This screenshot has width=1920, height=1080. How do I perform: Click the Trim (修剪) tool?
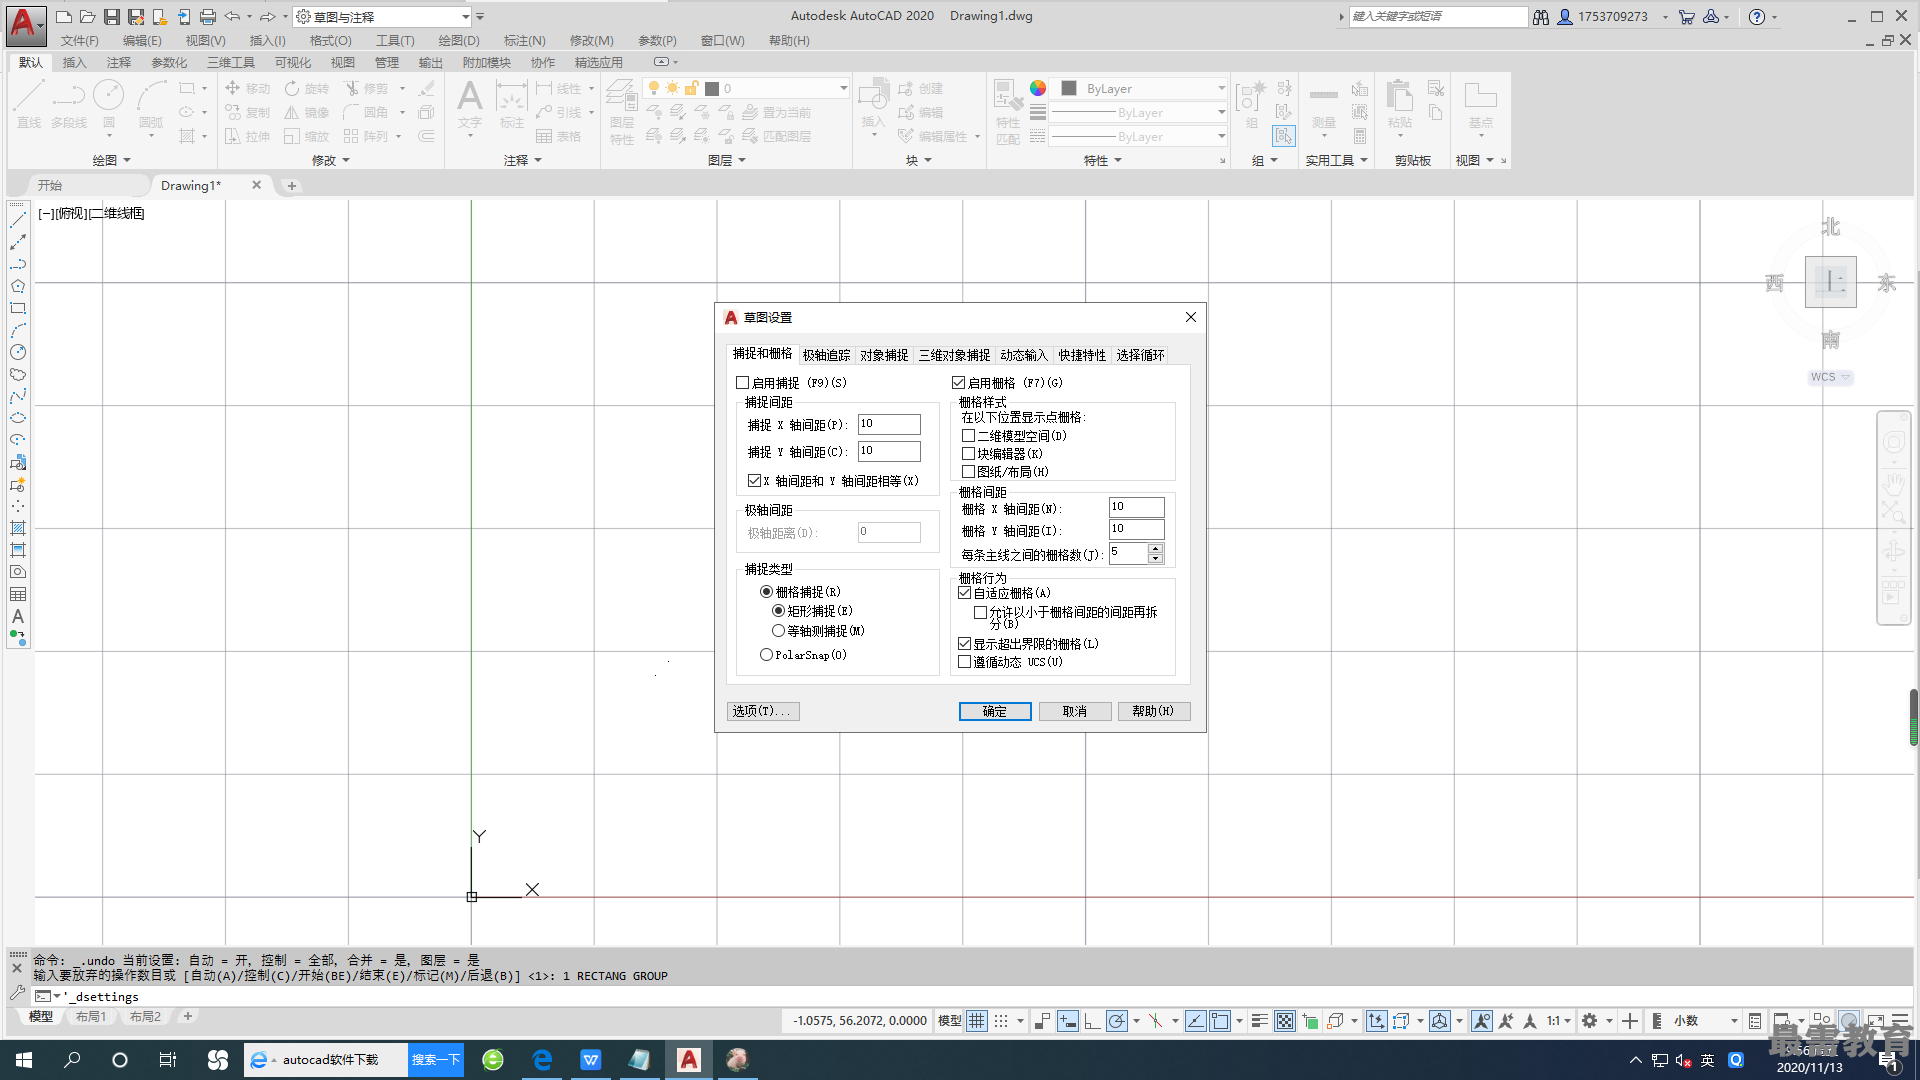[366, 88]
